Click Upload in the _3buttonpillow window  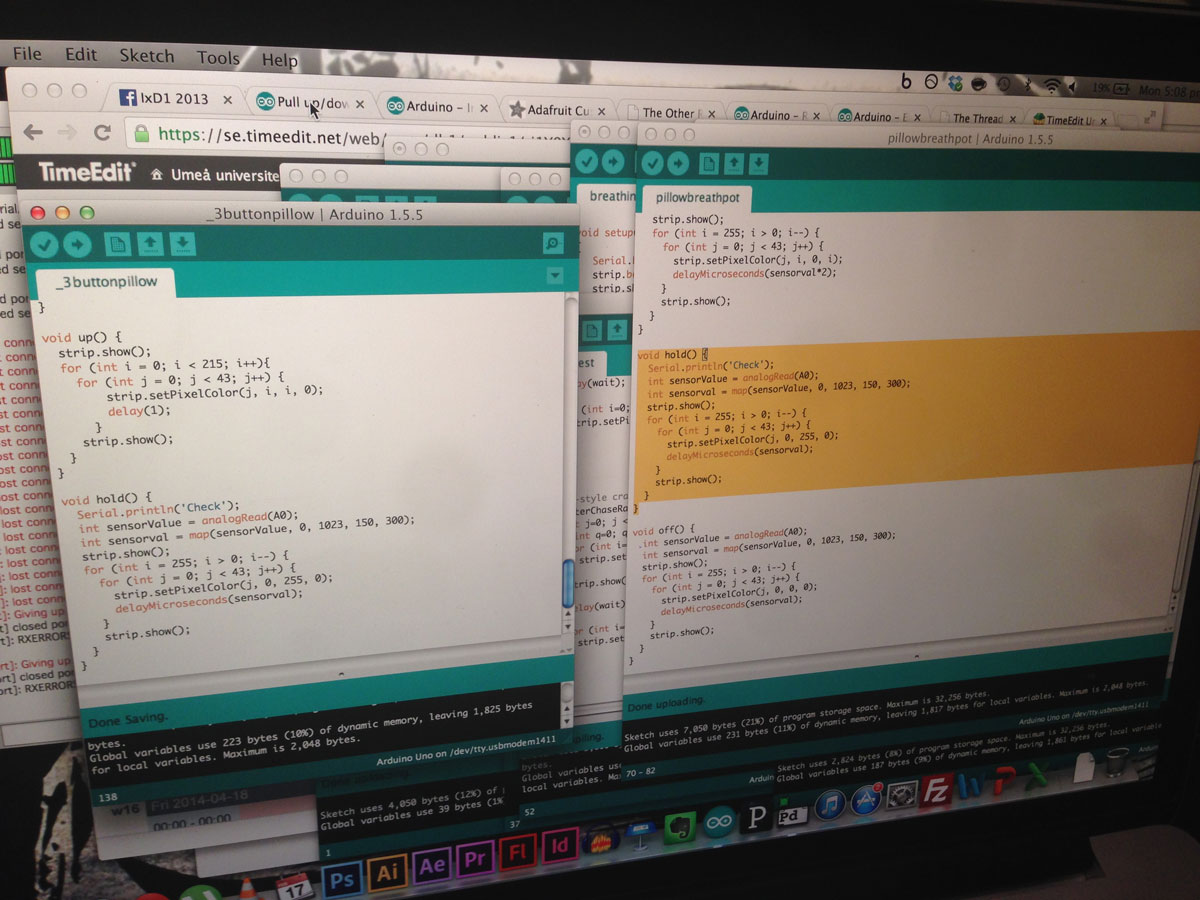click(x=77, y=243)
